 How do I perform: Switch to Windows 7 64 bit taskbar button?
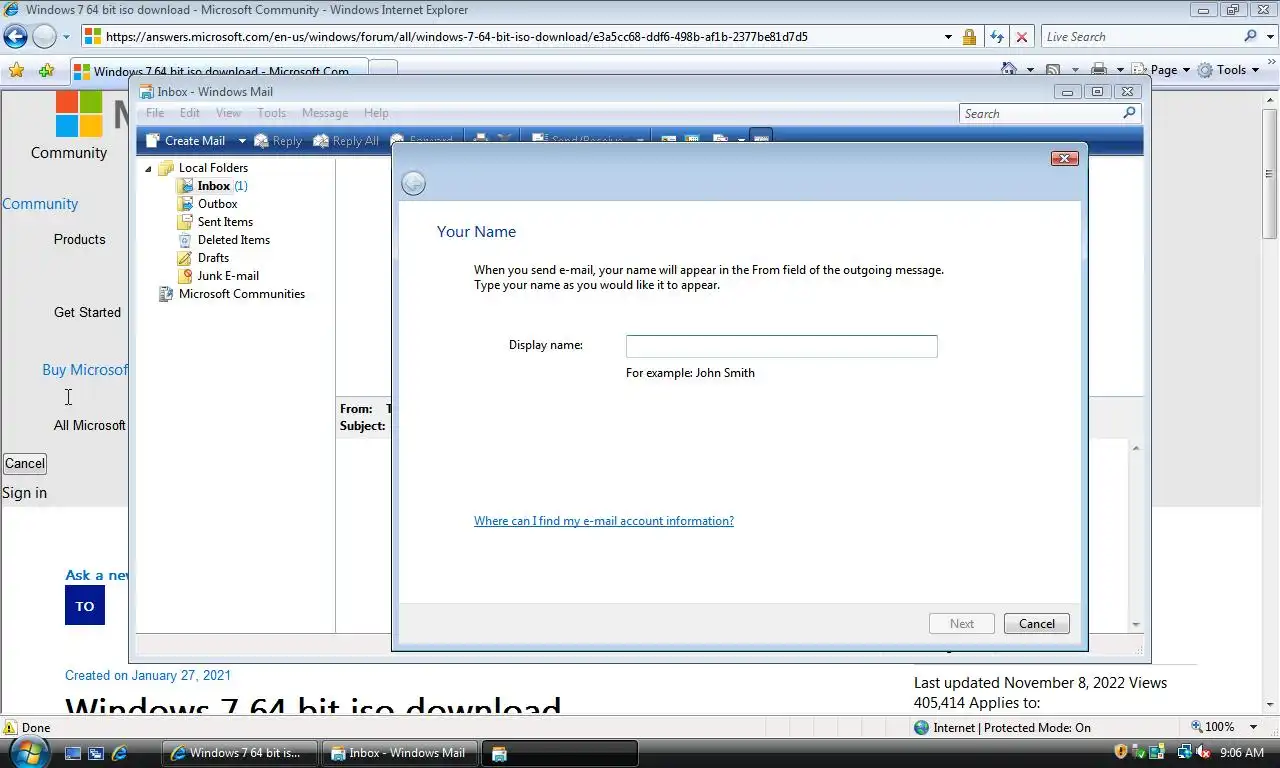pos(239,753)
